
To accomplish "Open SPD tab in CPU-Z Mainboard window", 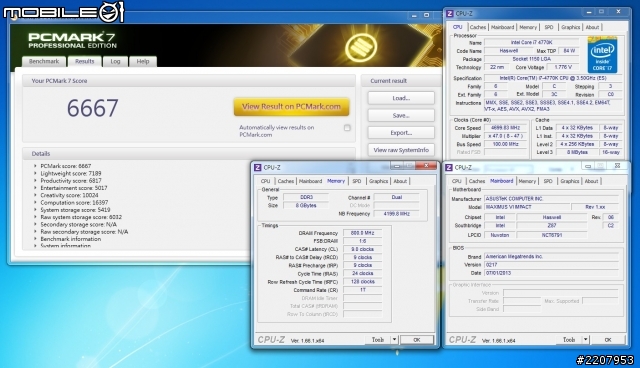I will [548, 181].
